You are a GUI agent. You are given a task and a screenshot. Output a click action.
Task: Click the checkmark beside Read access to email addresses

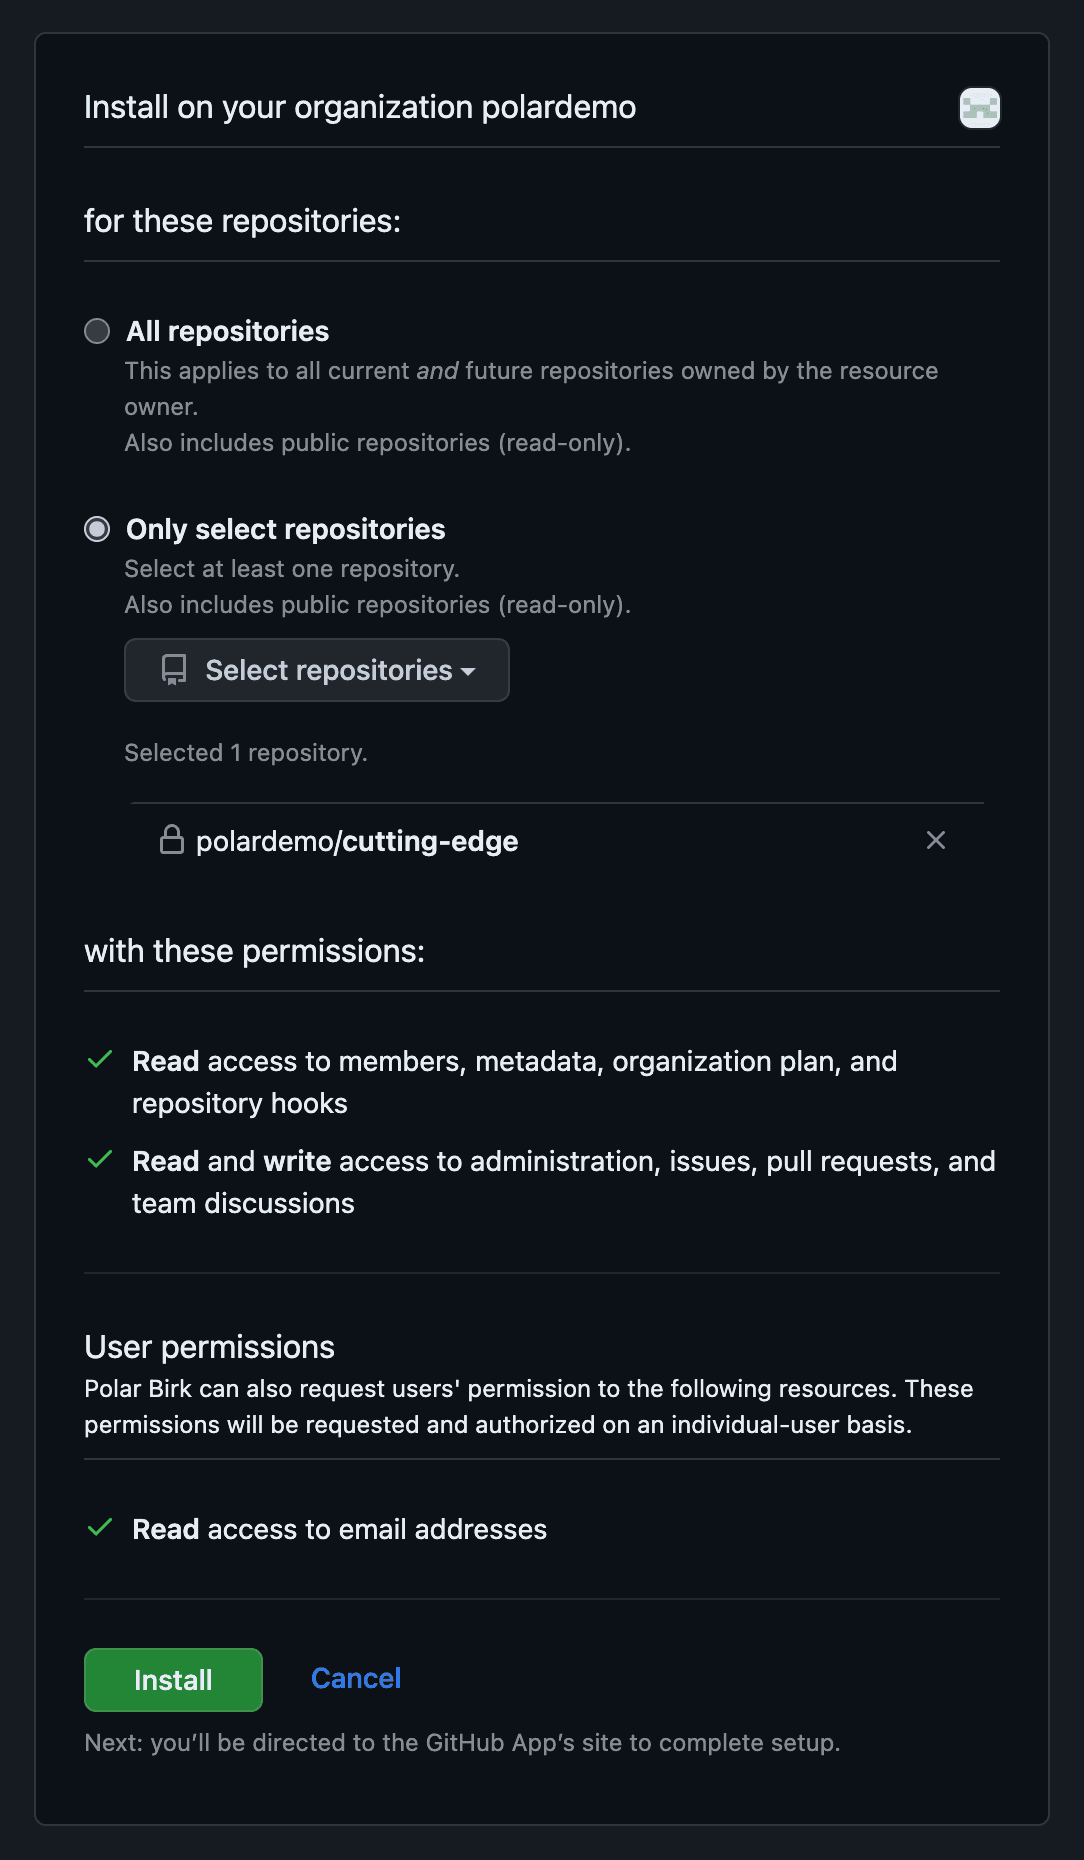tap(99, 1528)
